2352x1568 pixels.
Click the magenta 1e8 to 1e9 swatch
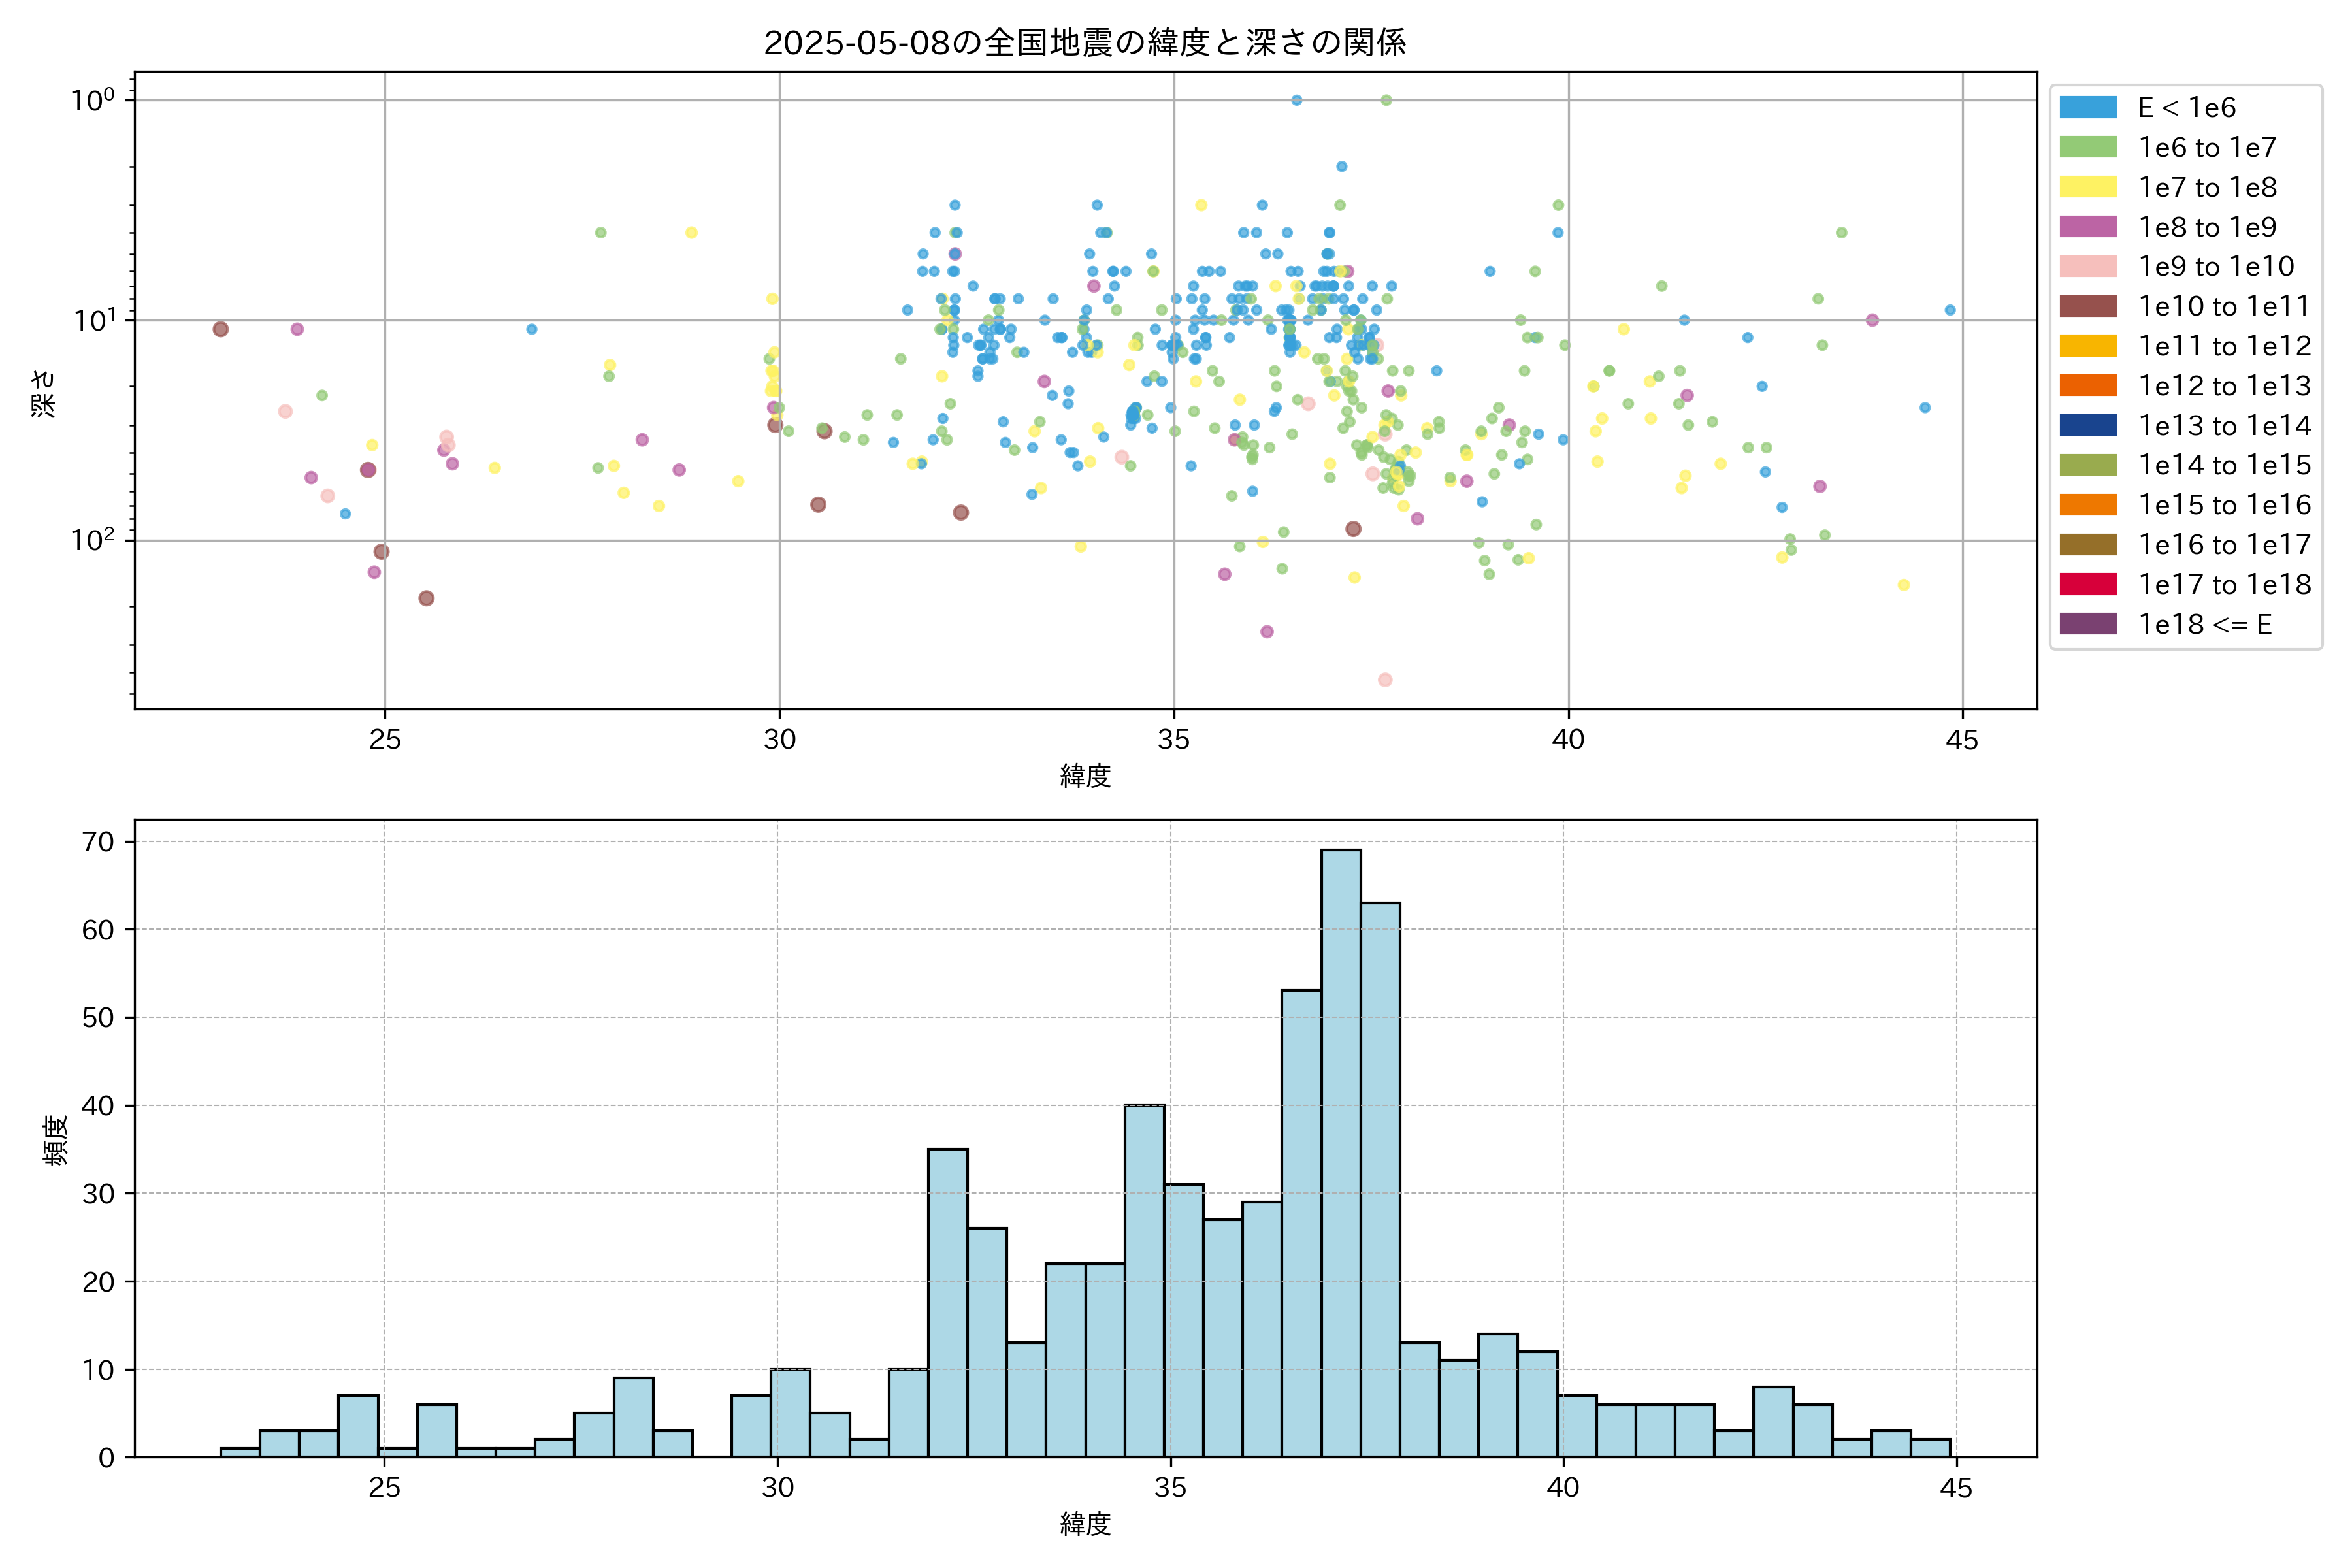click(2088, 227)
